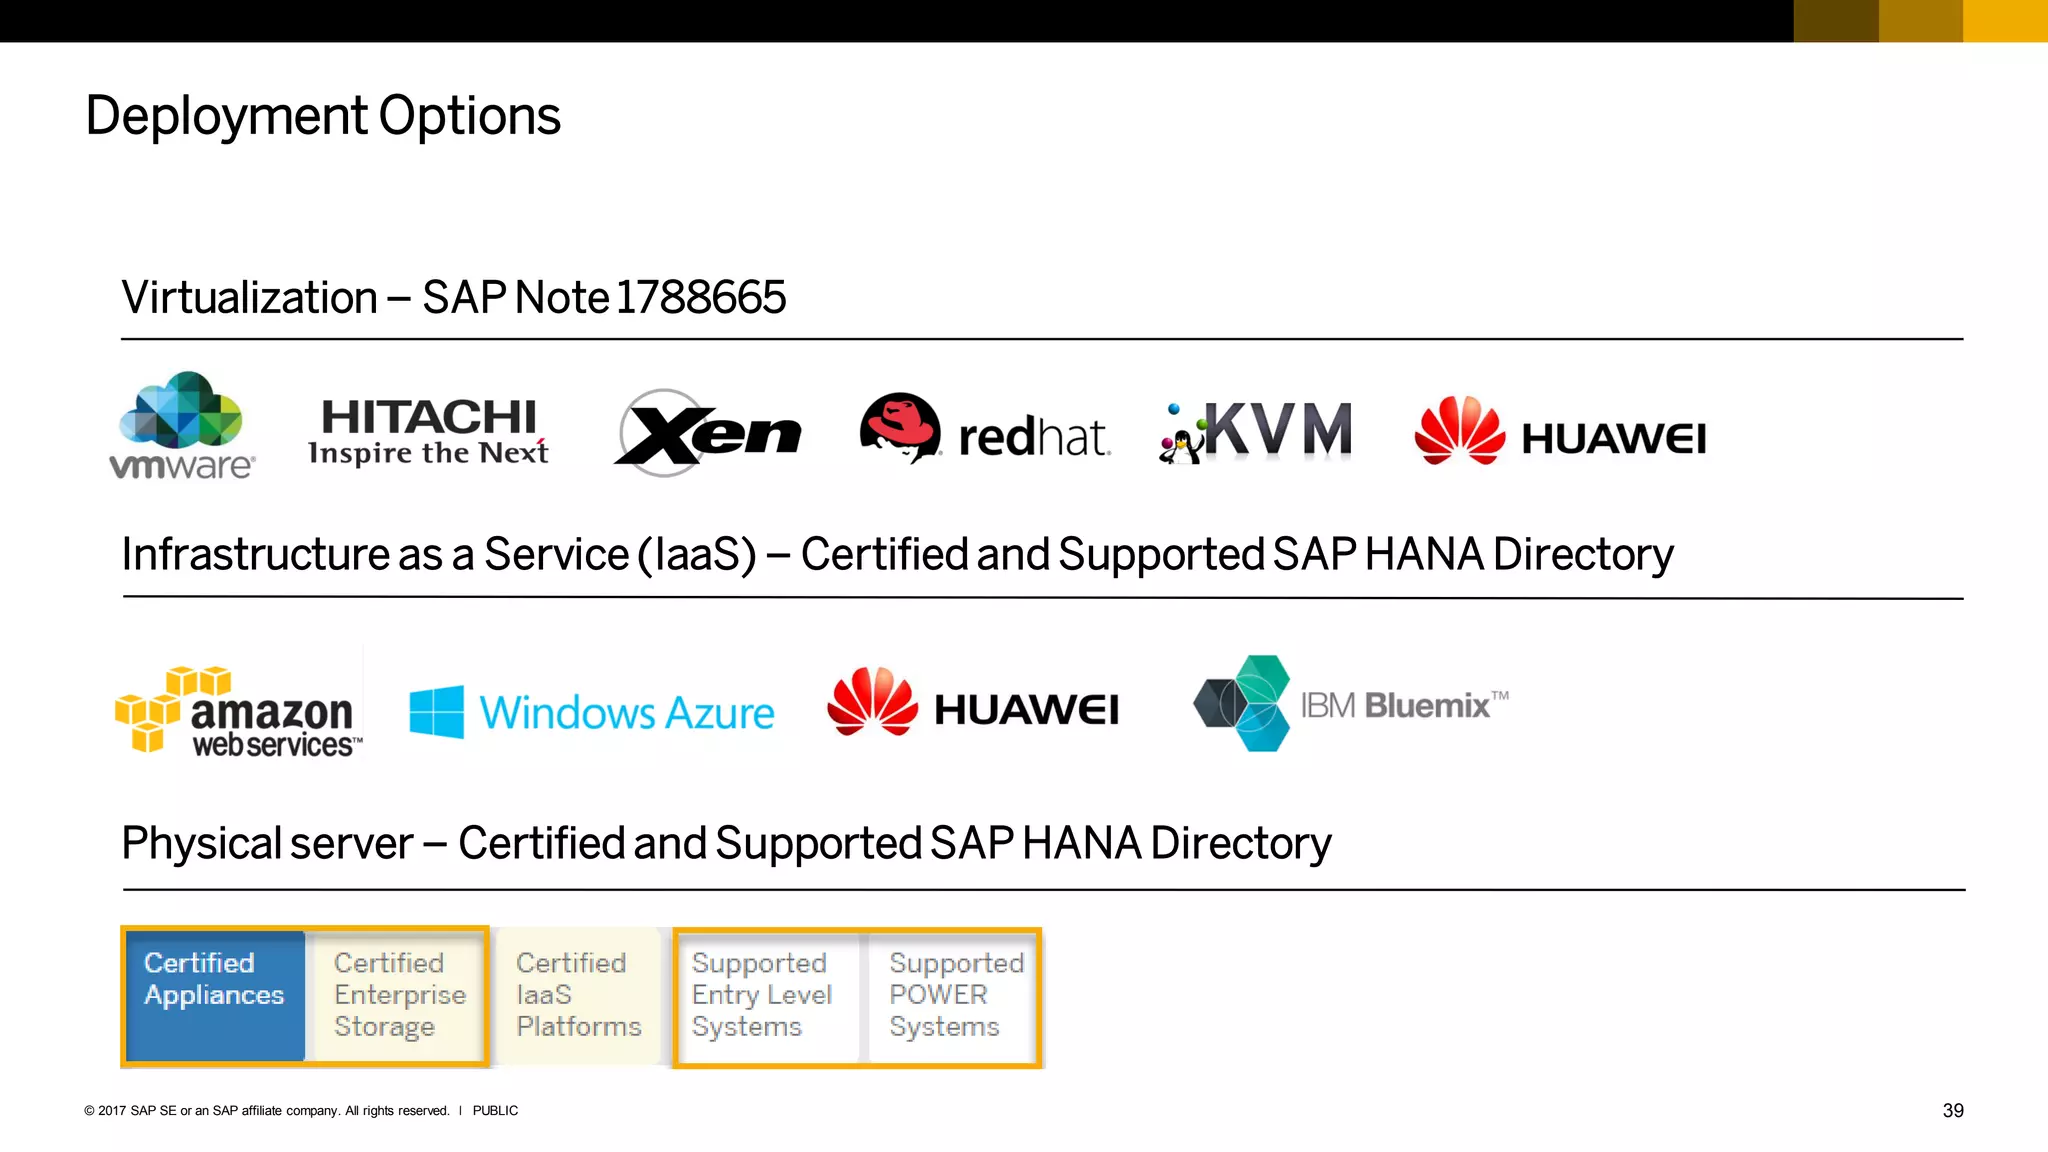Click the Infrastructure as a Service heading
2048x1152 pixels.
pyautogui.click(x=897, y=554)
